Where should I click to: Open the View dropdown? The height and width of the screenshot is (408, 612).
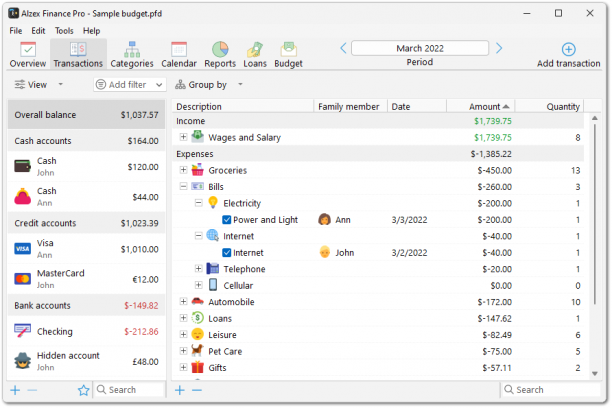(38, 84)
